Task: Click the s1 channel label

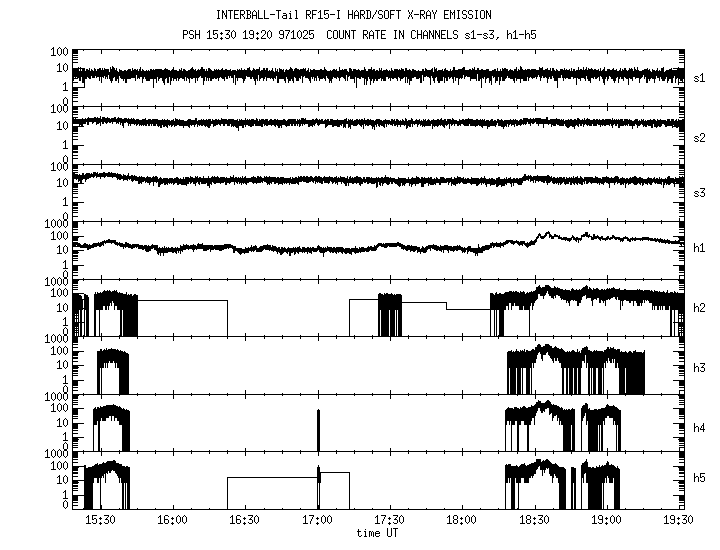Action: 700,78
